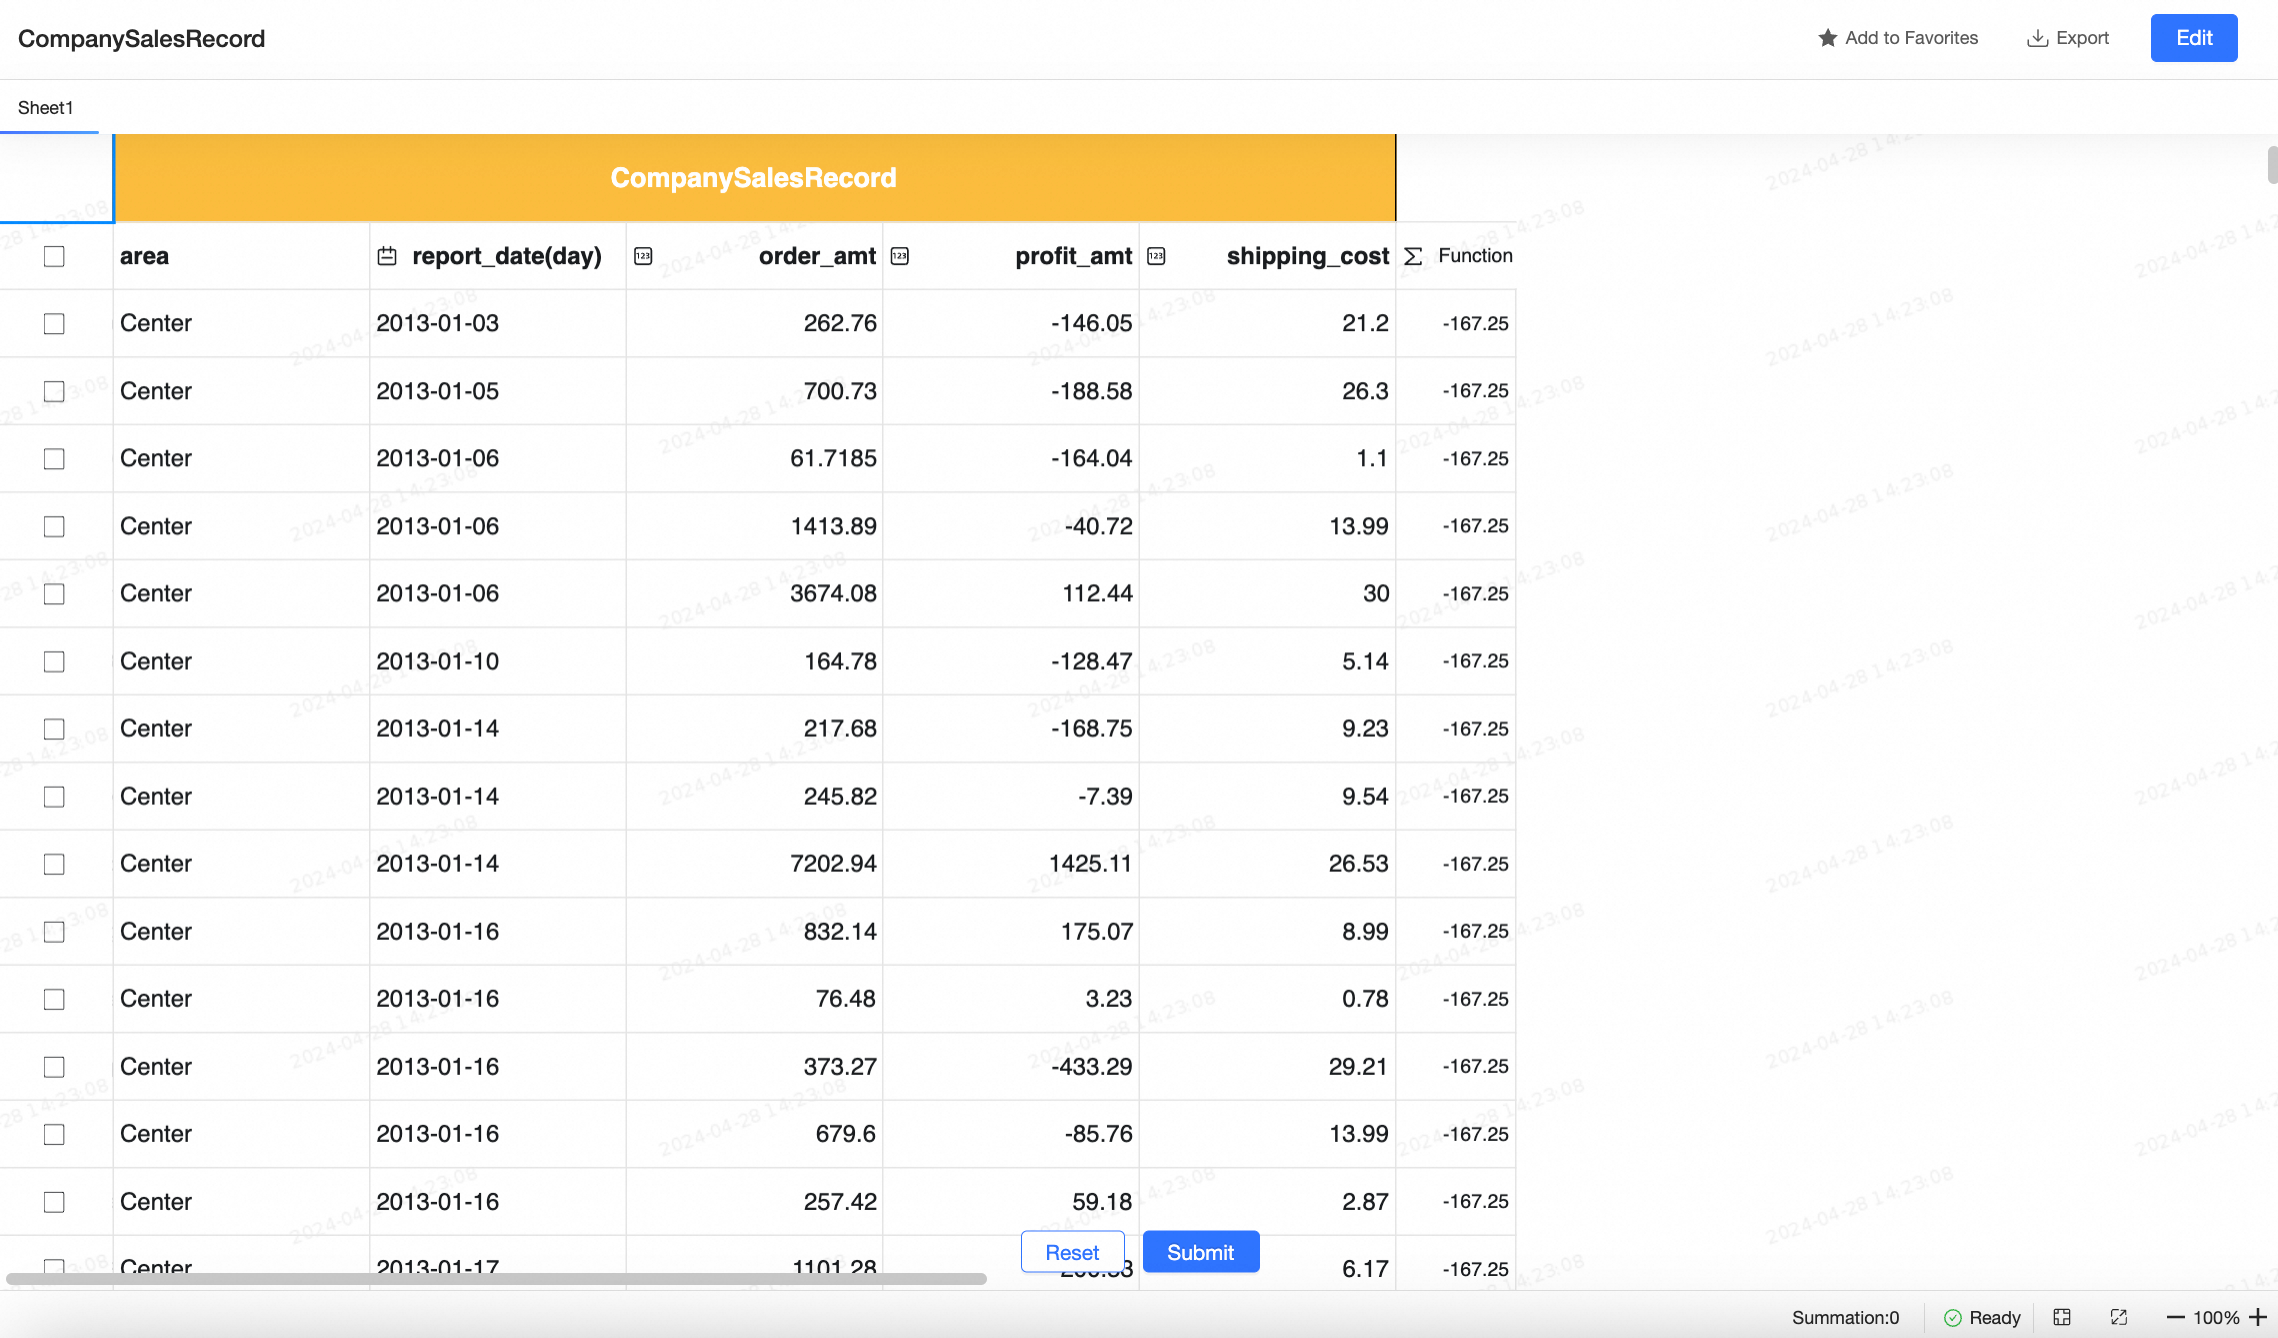
Task: Click the numeric type icon before profit_amt
Action: pyautogui.click(x=900, y=256)
